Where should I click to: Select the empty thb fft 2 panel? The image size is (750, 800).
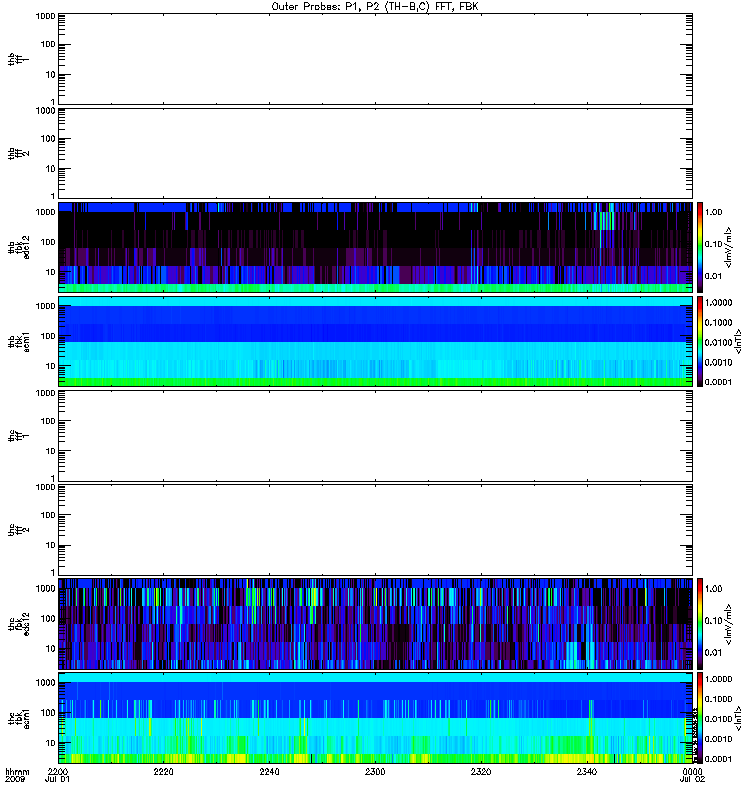coord(376,153)
